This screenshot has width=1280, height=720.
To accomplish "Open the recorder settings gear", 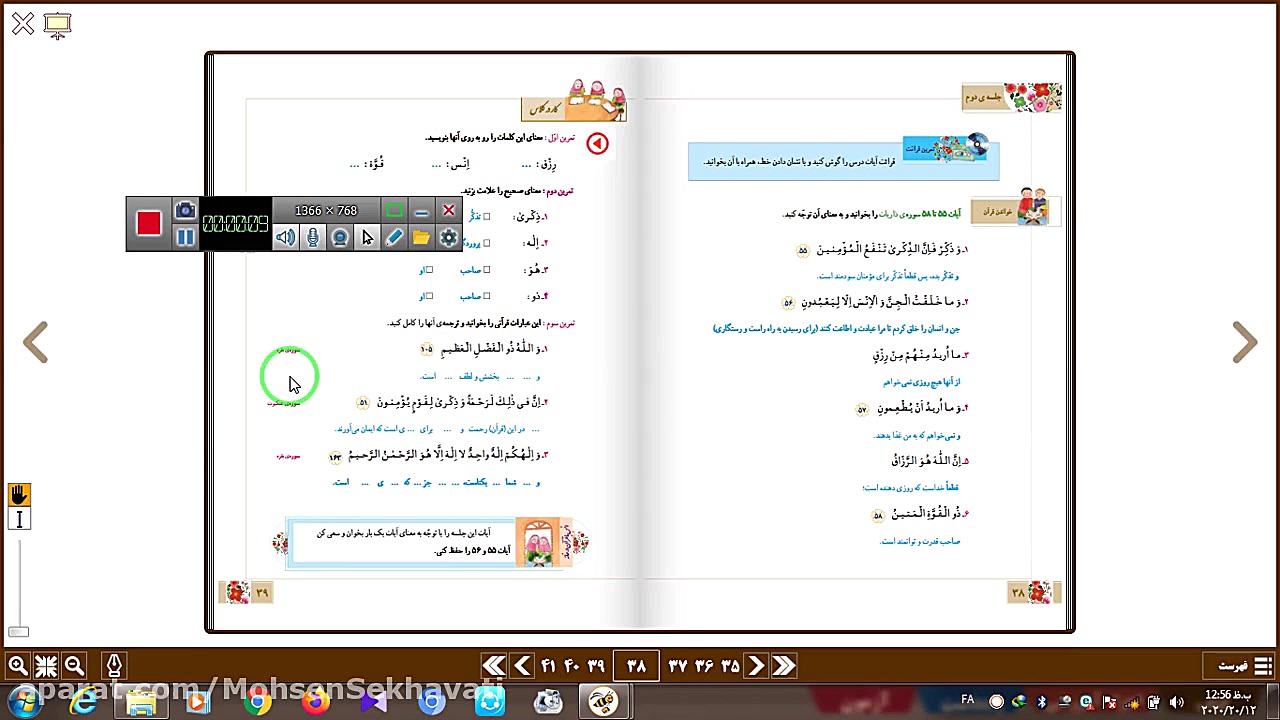I will point(448,237).
